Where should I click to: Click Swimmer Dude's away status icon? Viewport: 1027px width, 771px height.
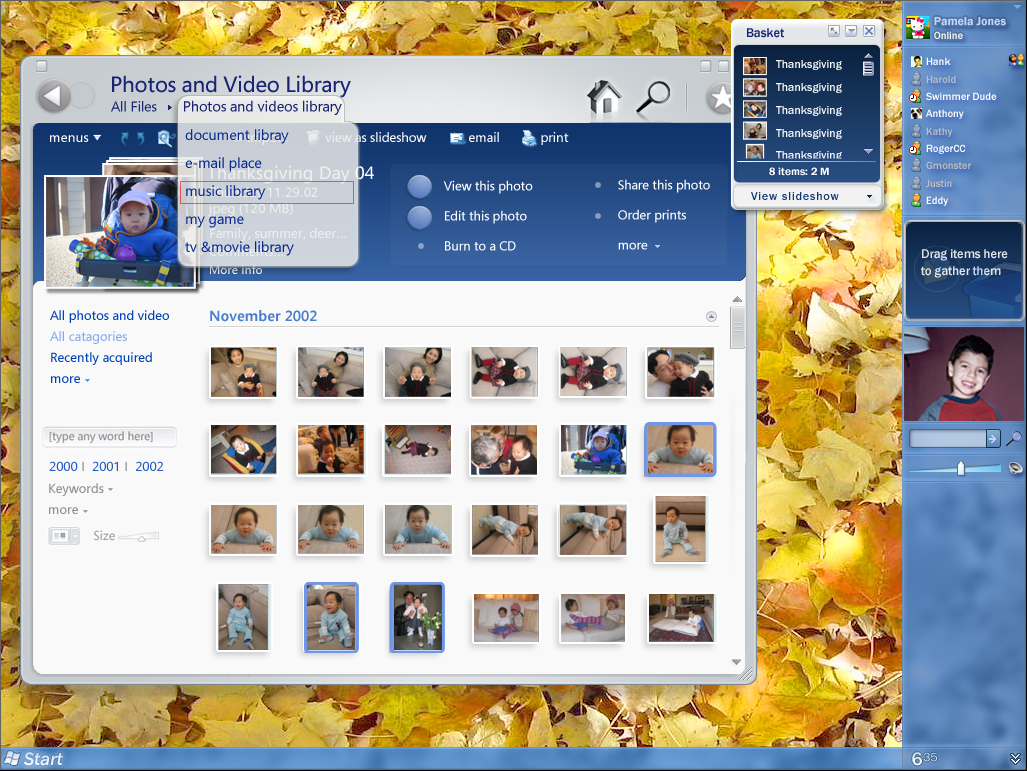coord(916,96)
